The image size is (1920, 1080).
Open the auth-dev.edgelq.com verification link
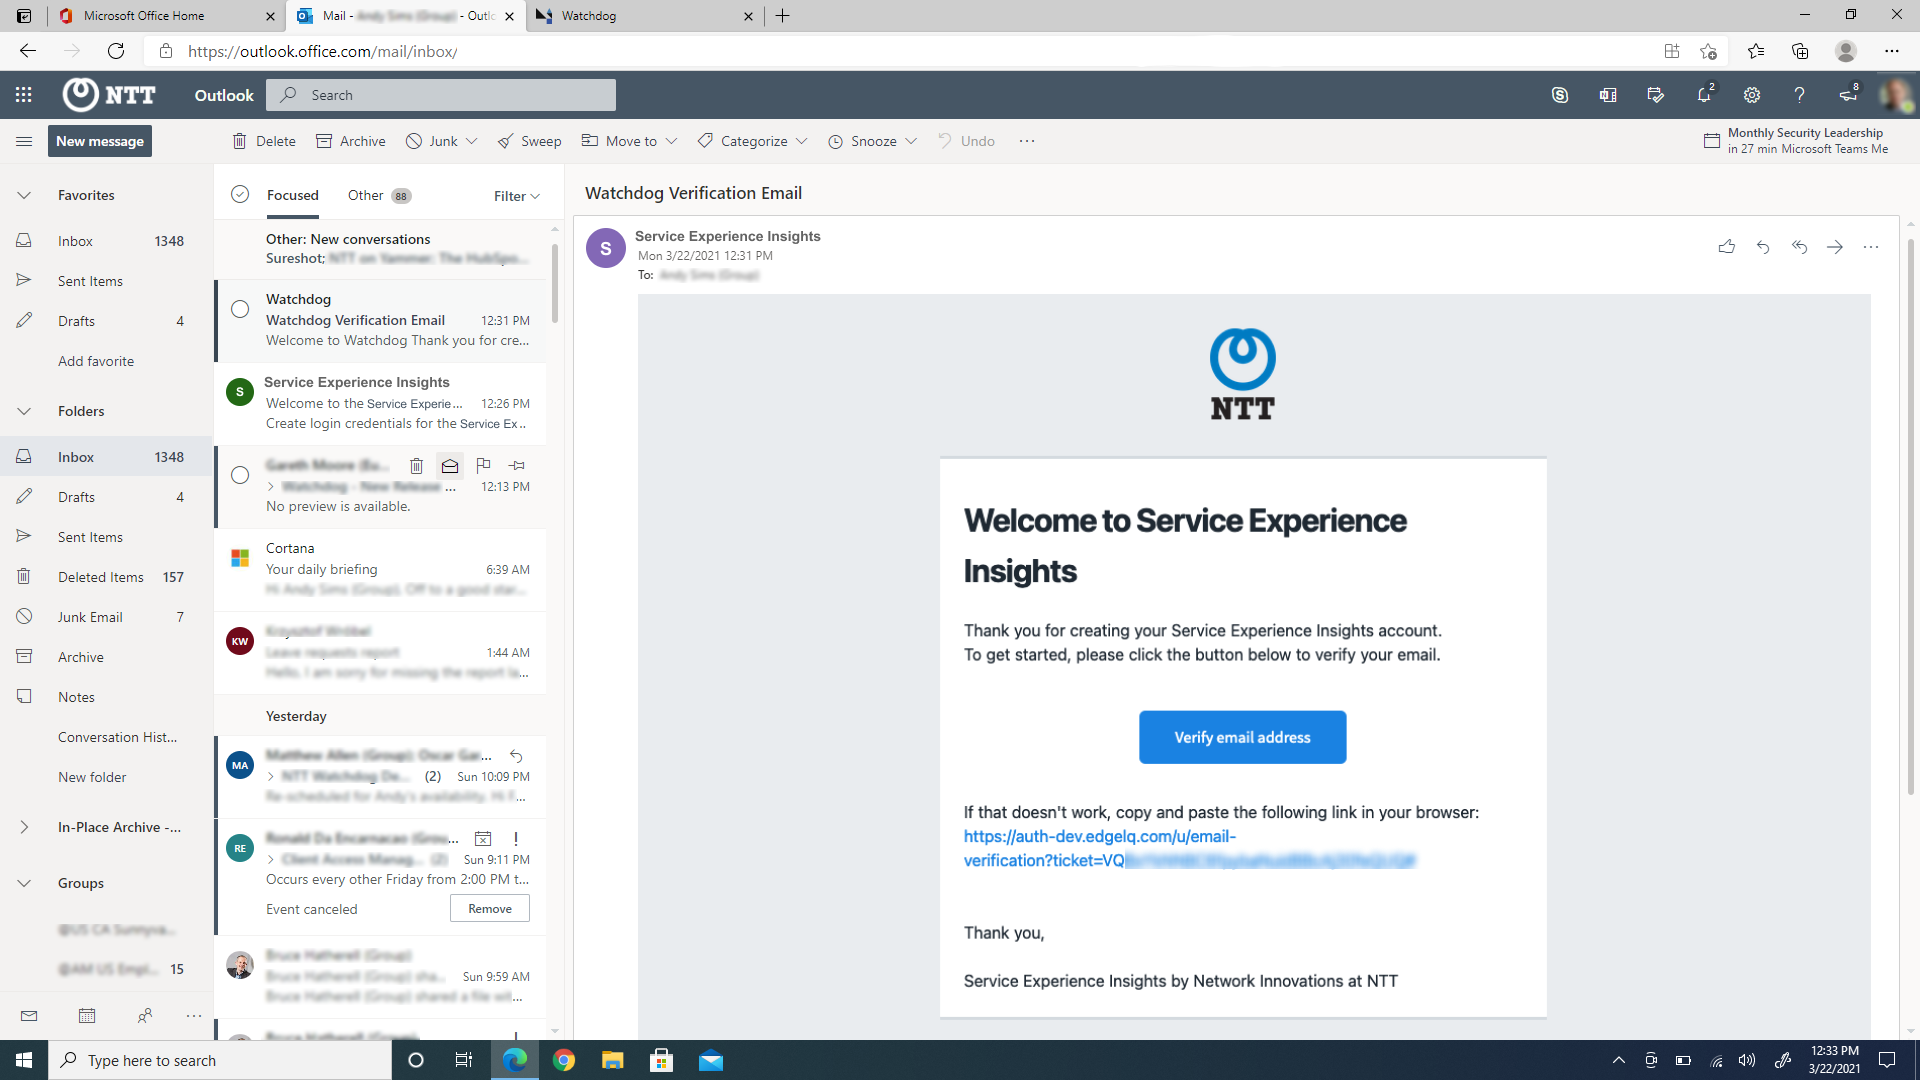[1189, 848]
